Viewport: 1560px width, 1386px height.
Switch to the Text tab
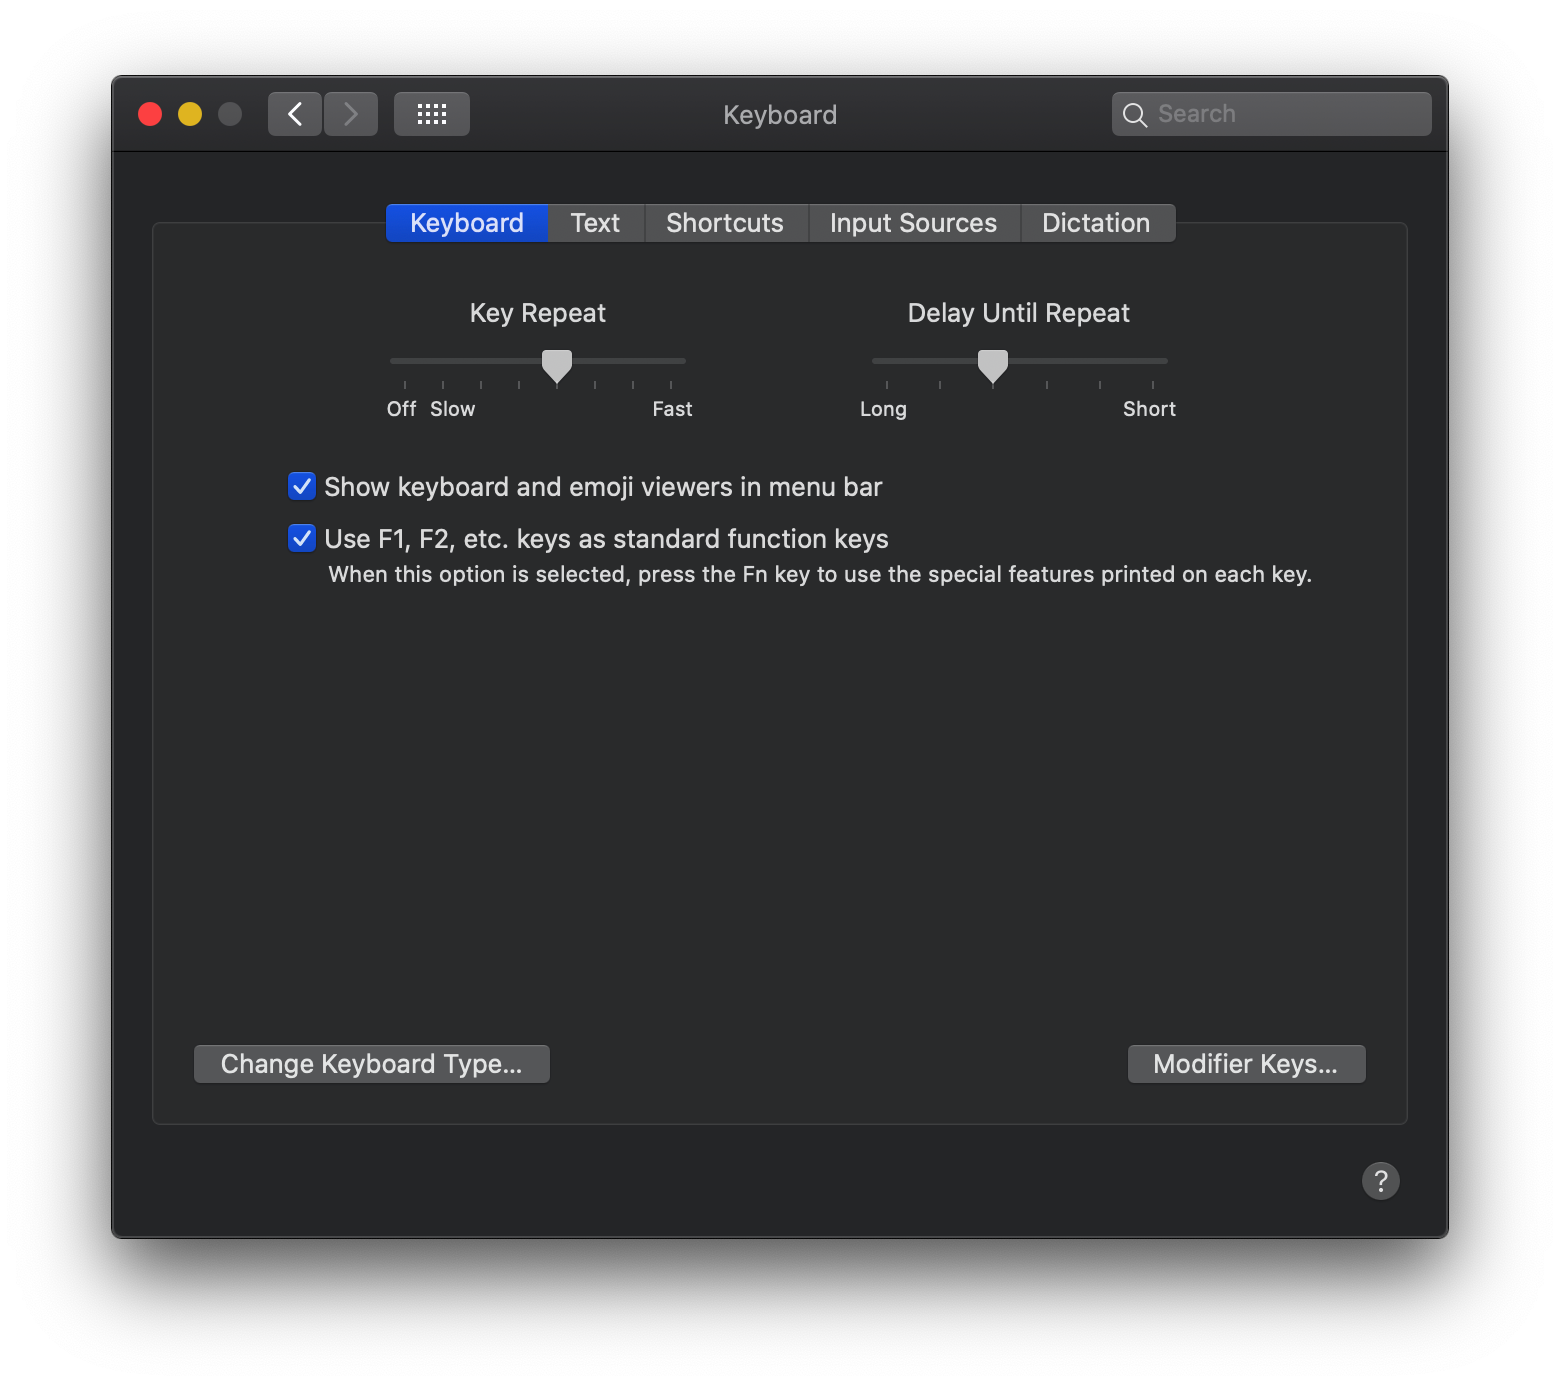(596, 223)
